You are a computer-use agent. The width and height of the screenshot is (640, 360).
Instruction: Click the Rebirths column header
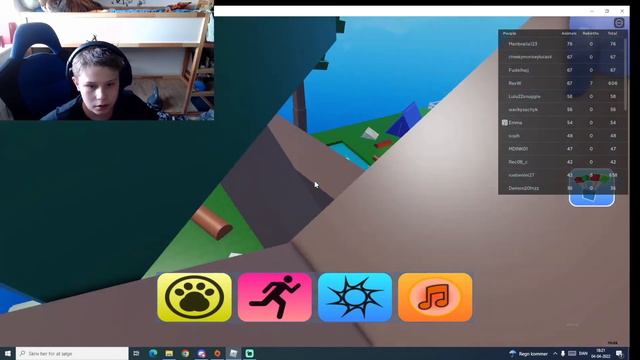point(591,33)
